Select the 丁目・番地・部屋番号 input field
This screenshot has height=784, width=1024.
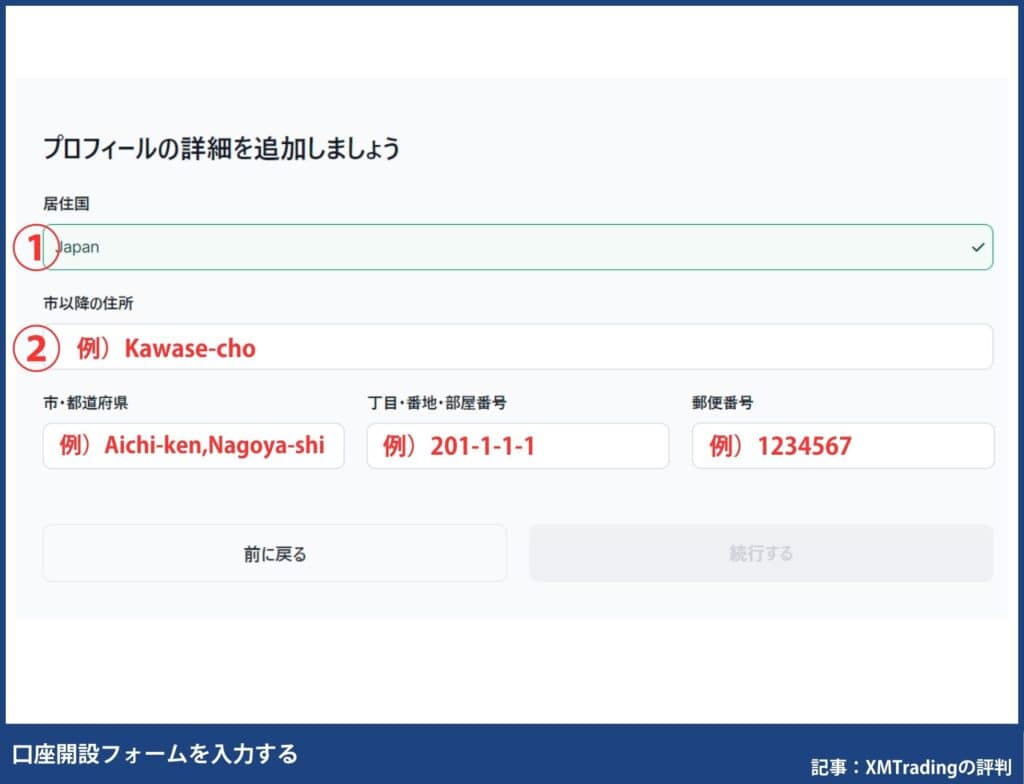coord(518,446)
